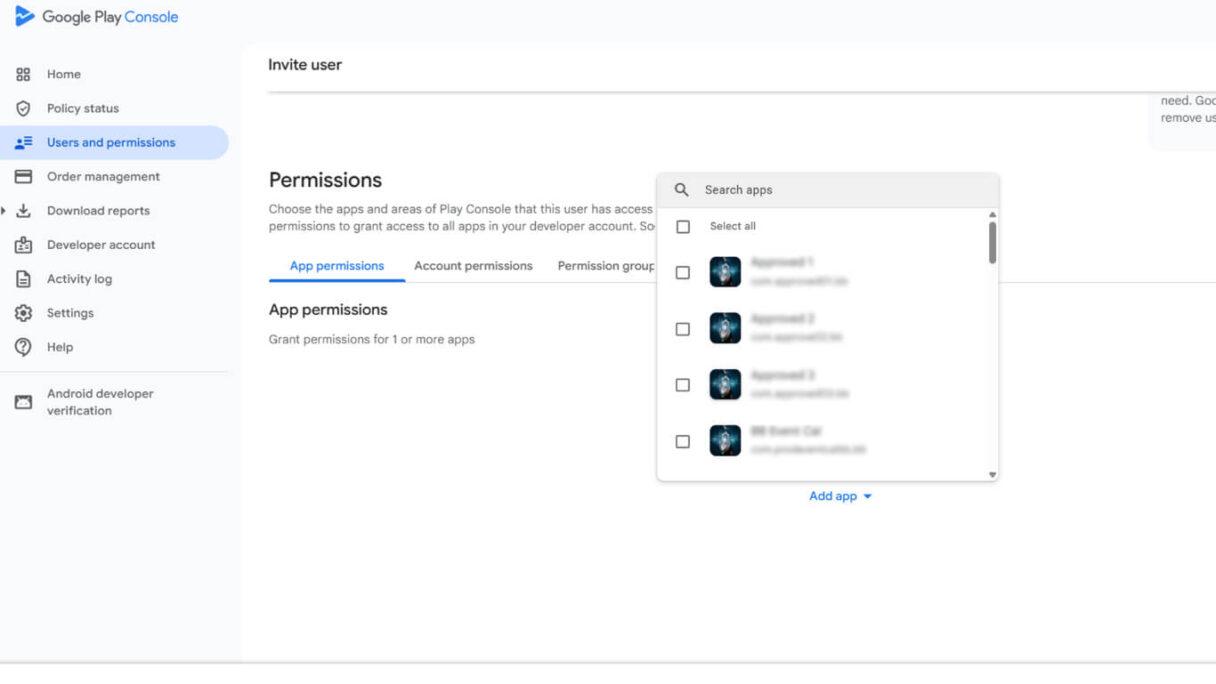The height and width of the screenshot is (684, 1216).
Task: Click the Help question mark icon
Action: pyautogui.click(x=23, y=347)
